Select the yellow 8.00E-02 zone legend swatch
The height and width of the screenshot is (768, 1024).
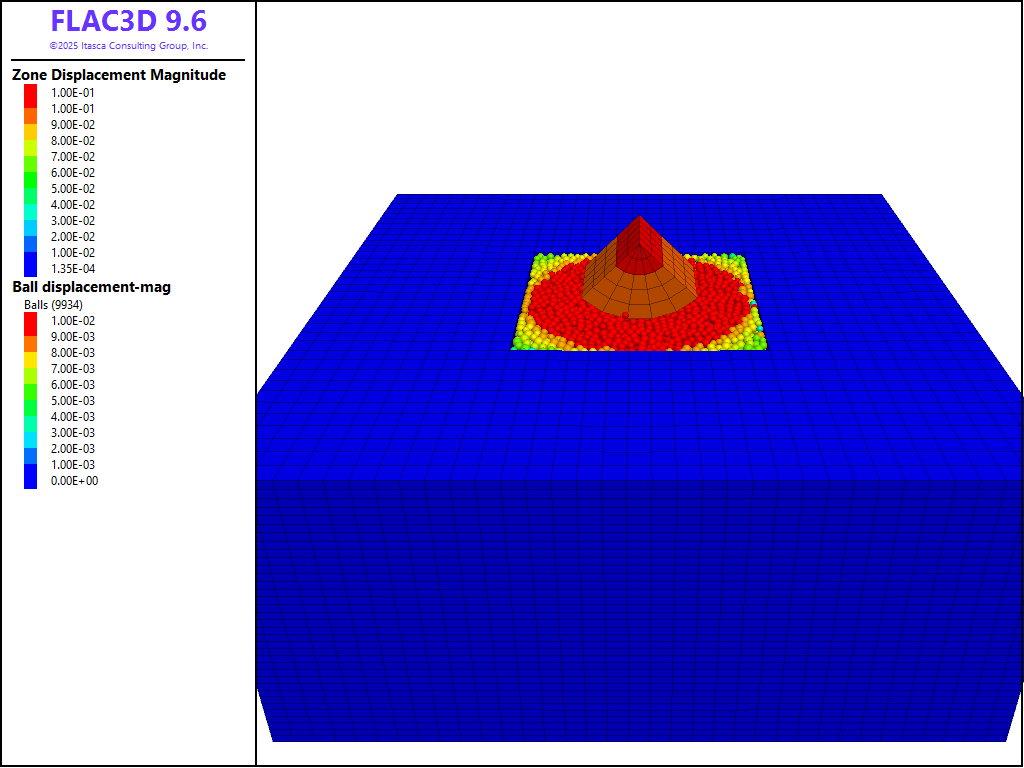coord(31,140)
